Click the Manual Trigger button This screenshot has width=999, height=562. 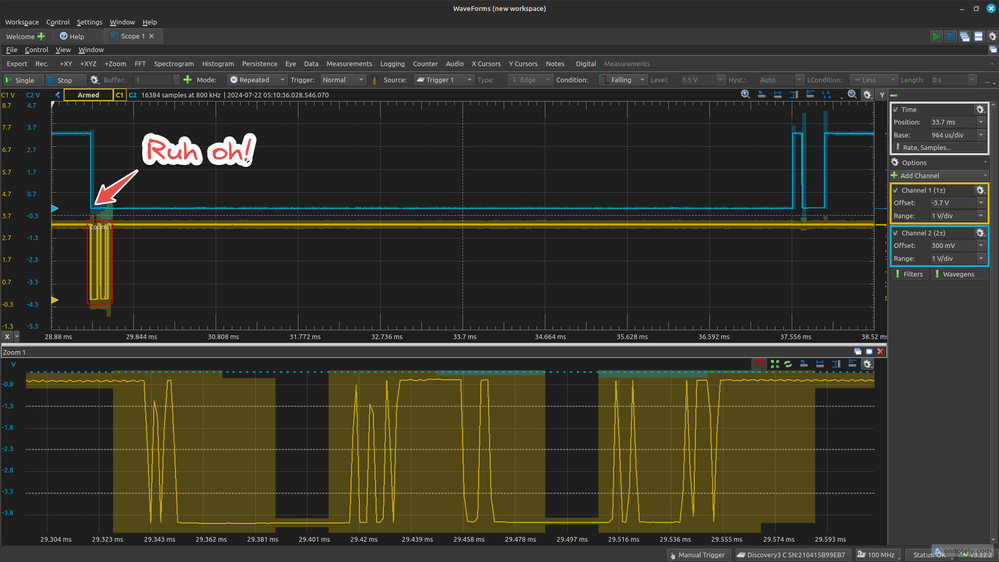coord(700,554)
